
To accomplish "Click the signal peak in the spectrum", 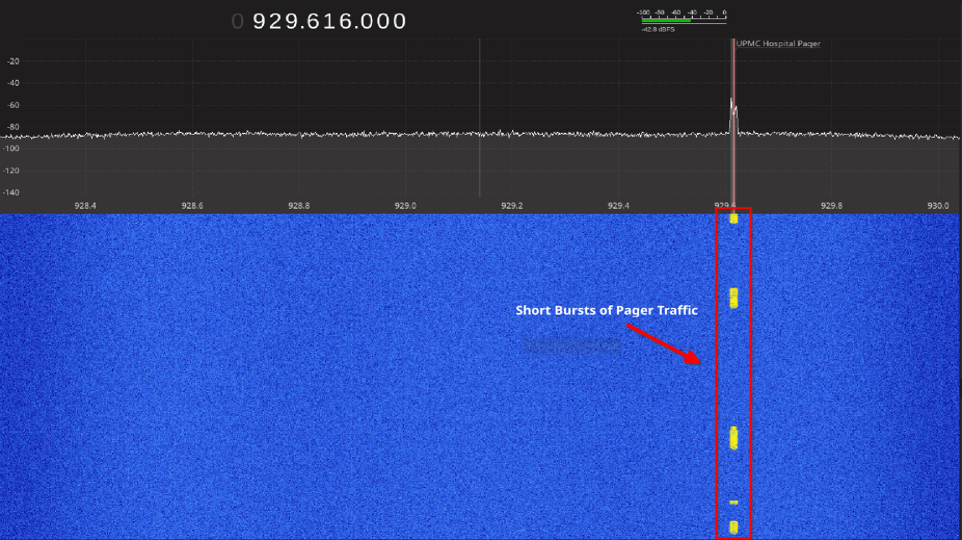I will 733,105.
